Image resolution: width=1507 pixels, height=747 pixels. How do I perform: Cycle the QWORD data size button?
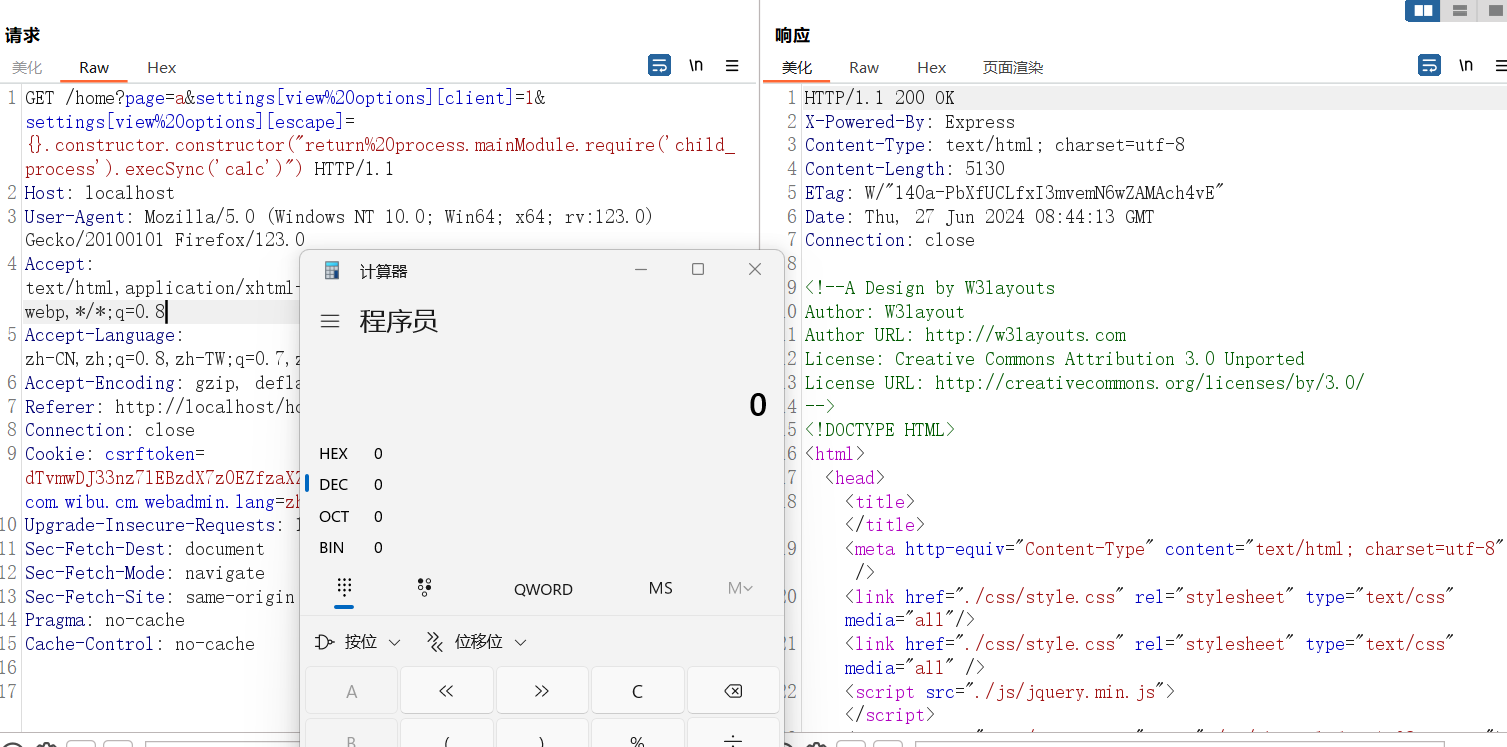pyautogui.click(x=543, y=589)
